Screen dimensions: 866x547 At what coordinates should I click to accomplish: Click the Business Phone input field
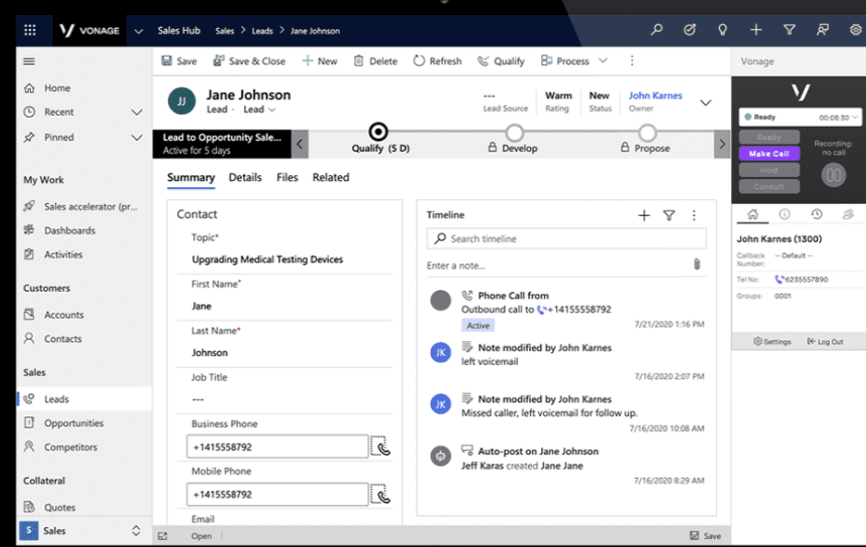coord(277,446)
